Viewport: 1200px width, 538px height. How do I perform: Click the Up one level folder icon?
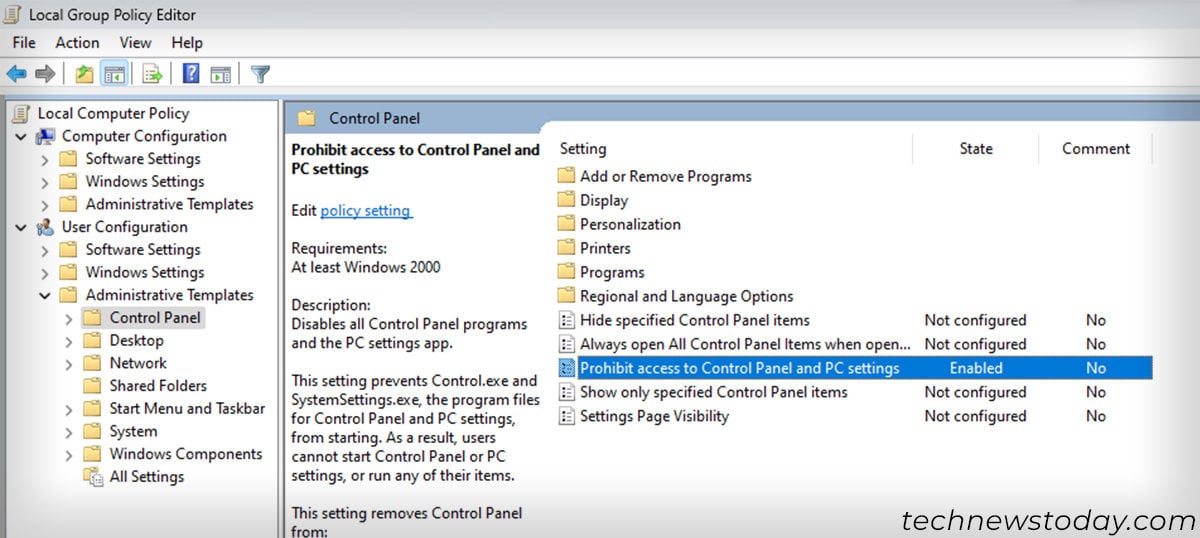click(x=85, y=74)
